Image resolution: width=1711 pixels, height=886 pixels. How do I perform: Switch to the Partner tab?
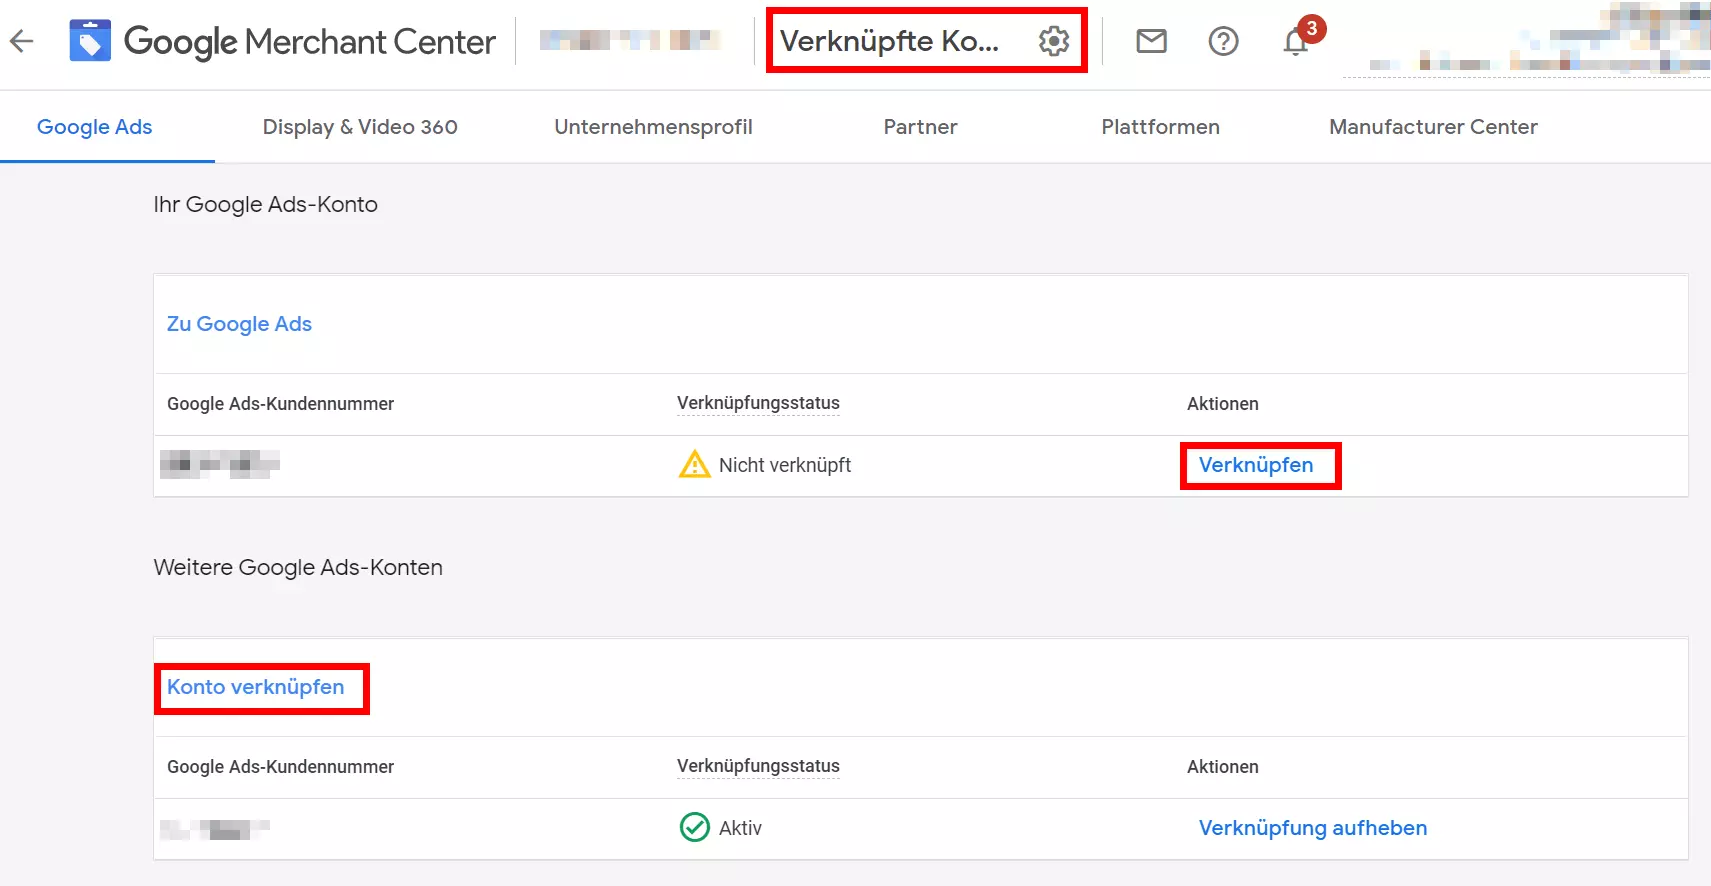click(920, 127)
